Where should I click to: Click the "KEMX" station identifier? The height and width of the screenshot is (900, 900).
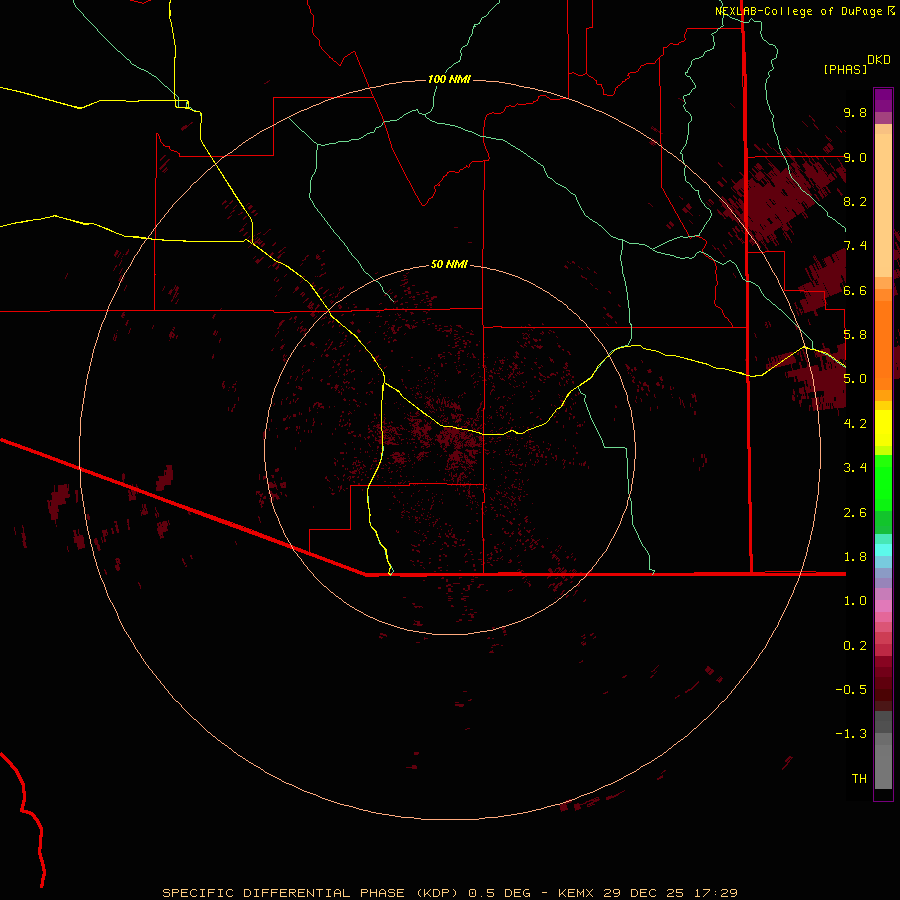coord(576,893)
